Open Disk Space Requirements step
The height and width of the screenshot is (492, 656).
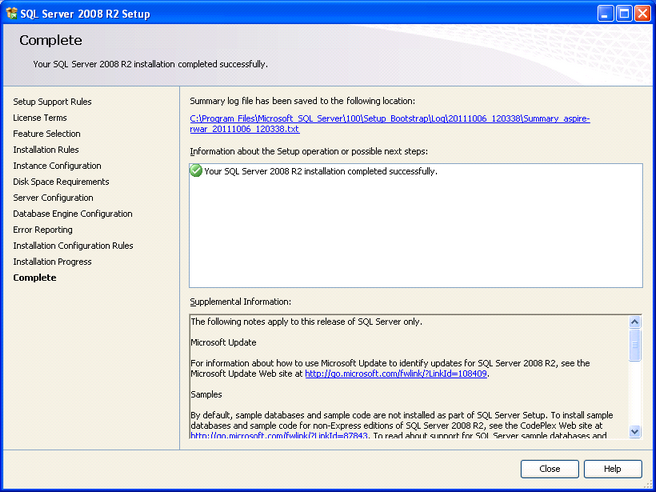pos(61,182)
